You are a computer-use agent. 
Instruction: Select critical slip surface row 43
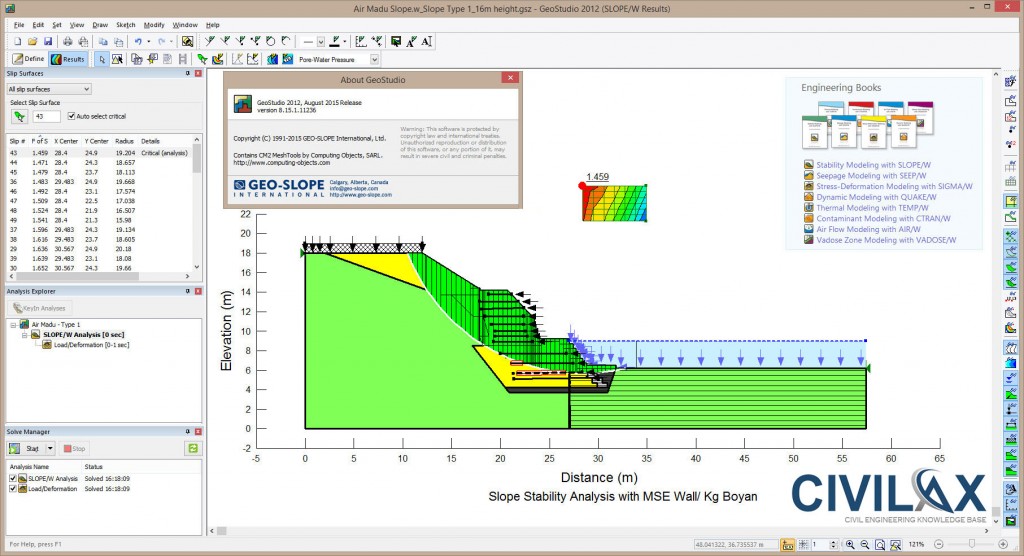99,153
